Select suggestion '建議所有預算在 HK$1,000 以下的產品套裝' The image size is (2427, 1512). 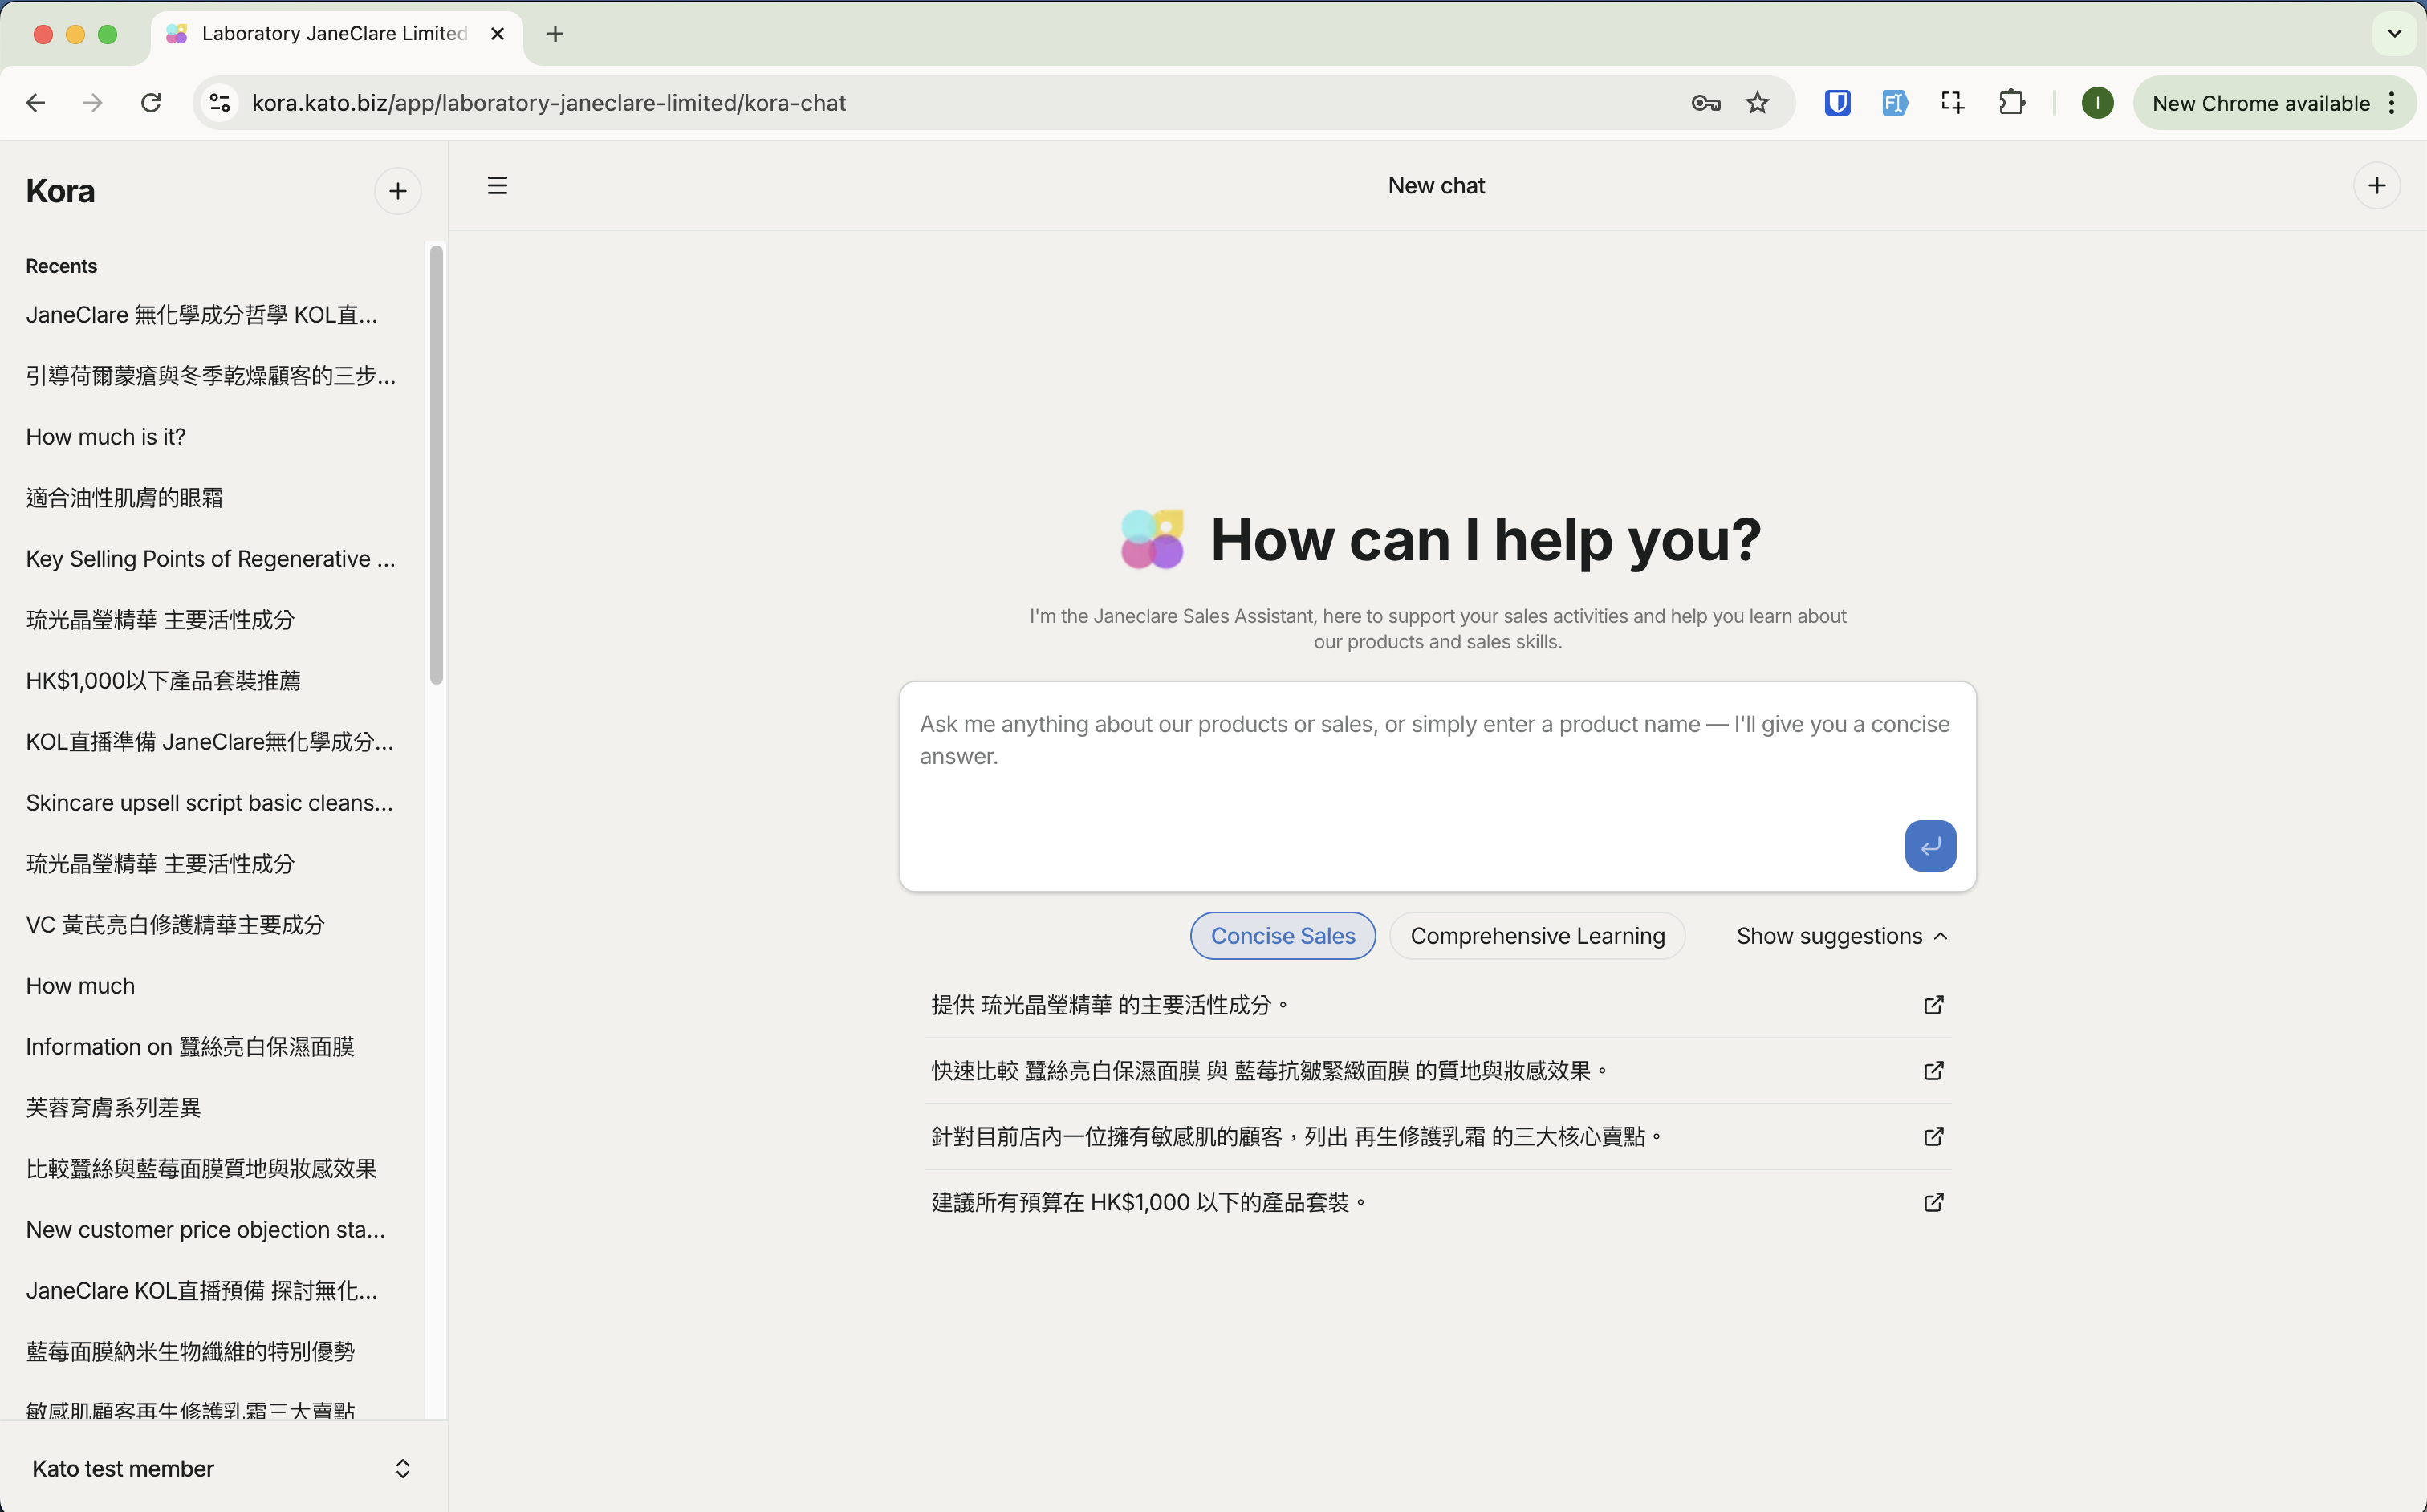(x=1437, y=1202)
